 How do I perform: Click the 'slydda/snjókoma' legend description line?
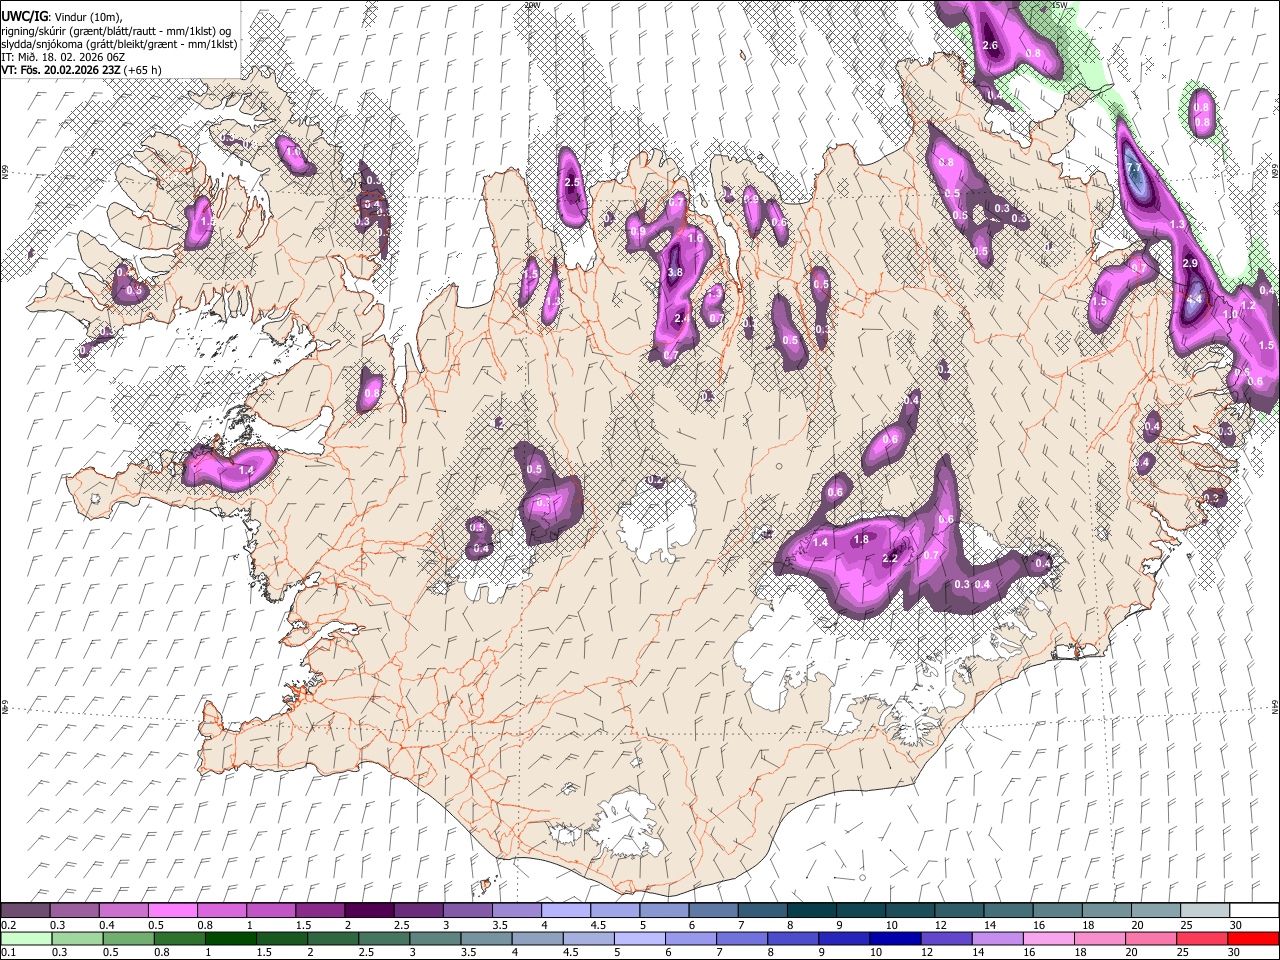click(x=119, y=44)
